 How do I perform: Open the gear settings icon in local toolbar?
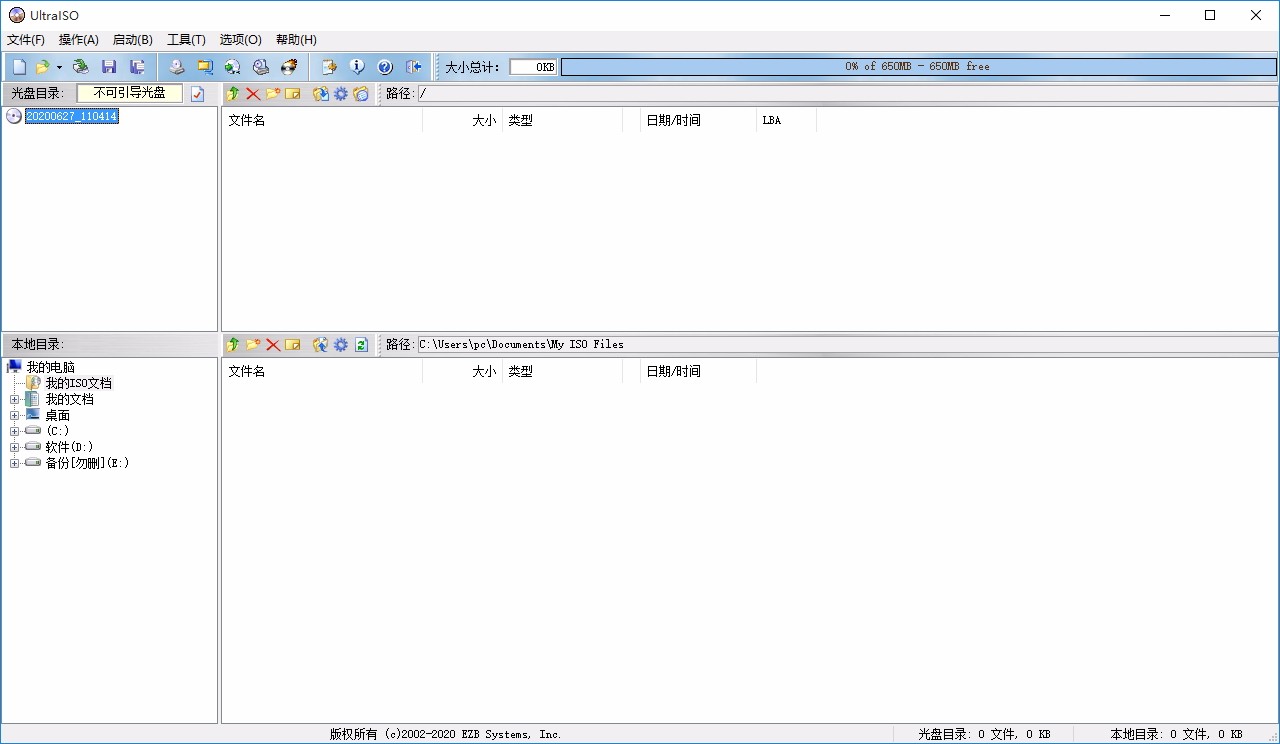pos(340,344)
